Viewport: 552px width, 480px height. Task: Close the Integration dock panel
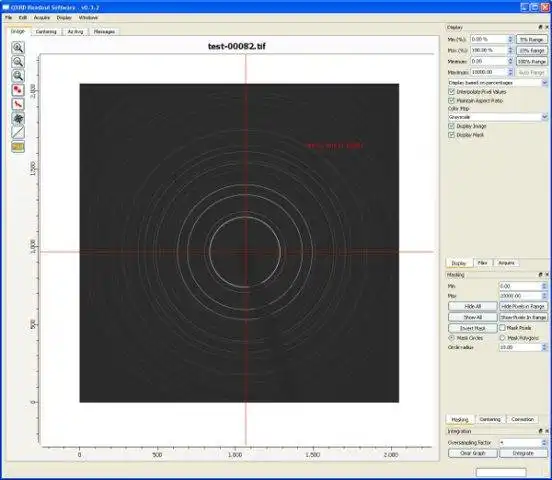pos(547,431)
